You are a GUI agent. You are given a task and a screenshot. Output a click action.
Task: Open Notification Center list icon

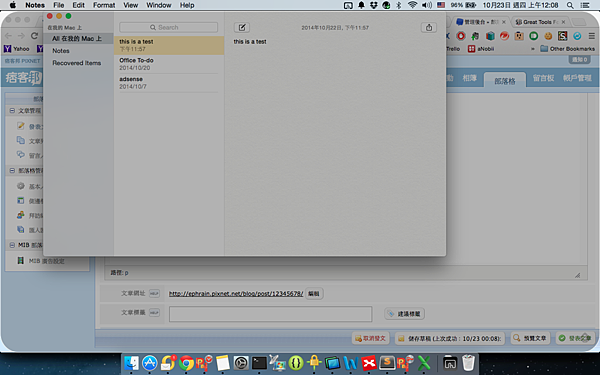585,5
